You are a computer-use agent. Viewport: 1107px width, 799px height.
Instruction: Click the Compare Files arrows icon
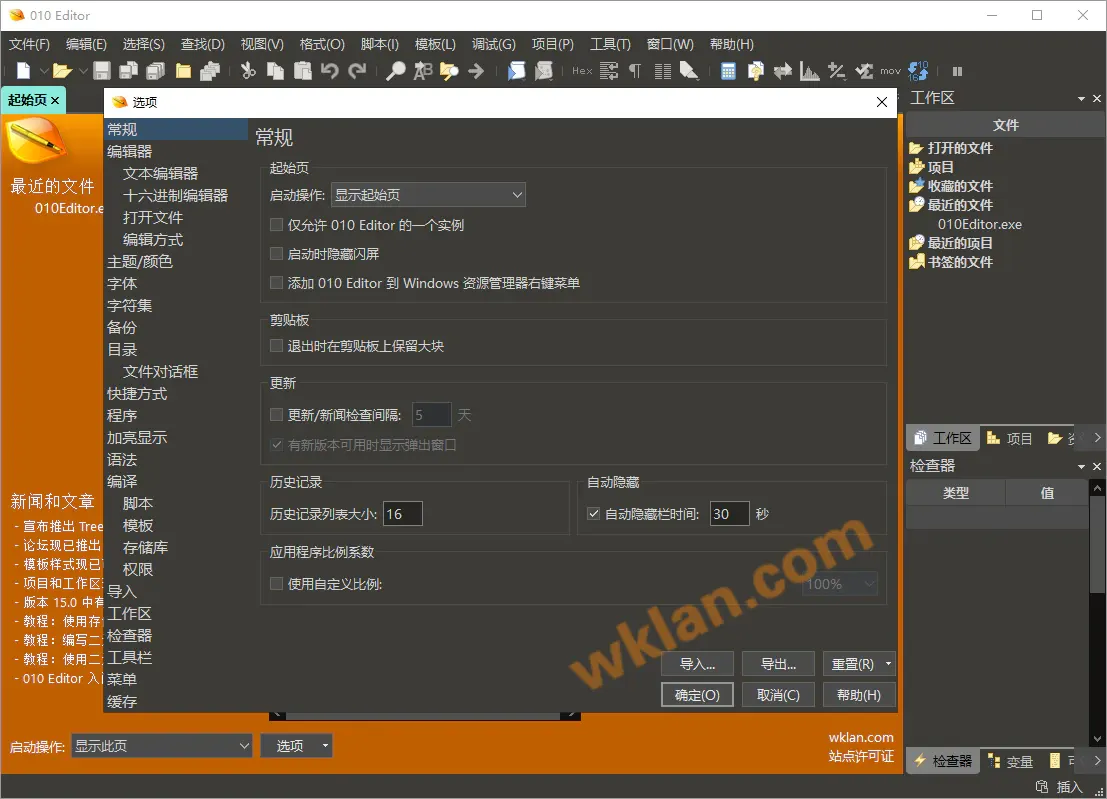coord(782,71)
